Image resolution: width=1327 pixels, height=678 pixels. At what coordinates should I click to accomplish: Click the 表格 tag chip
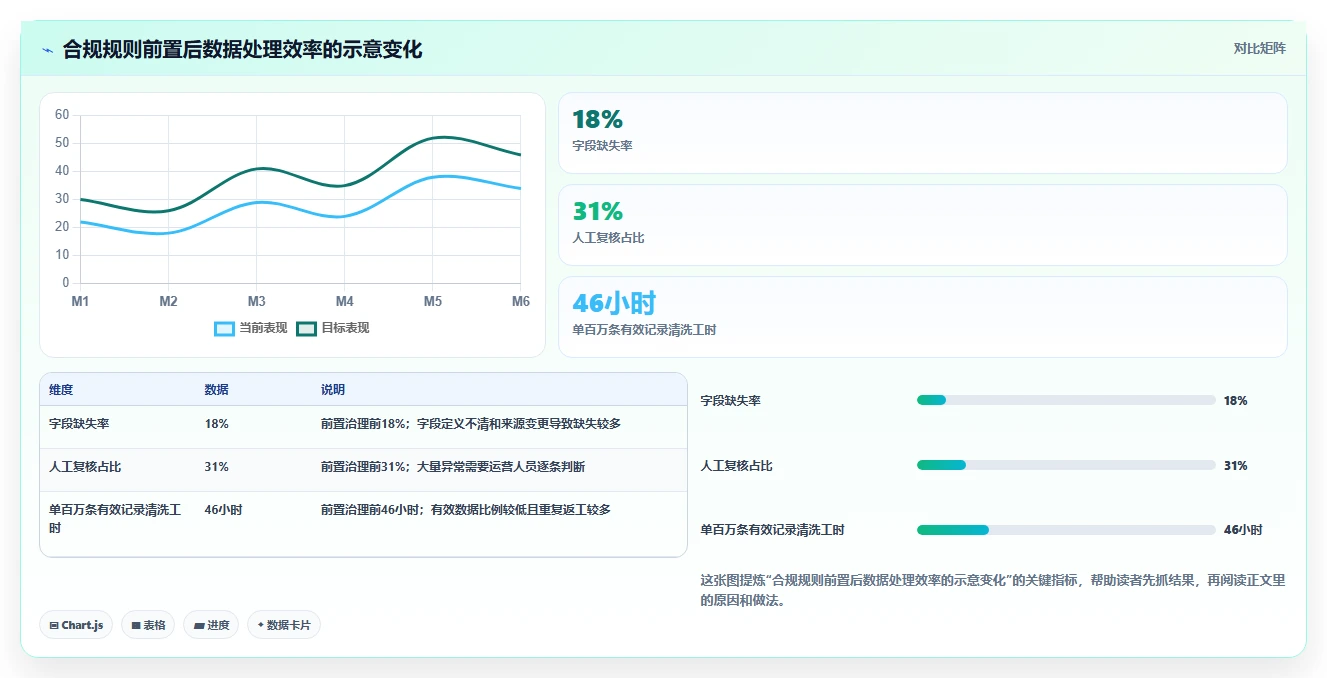(148, 625)
